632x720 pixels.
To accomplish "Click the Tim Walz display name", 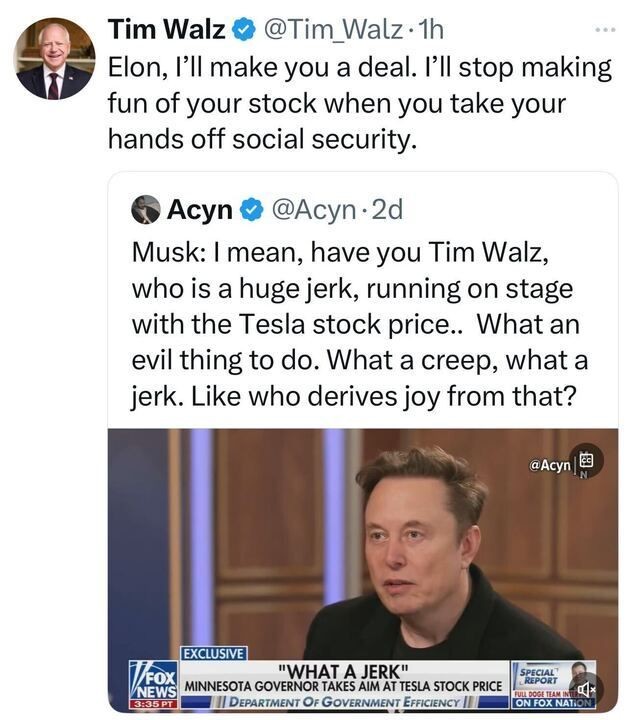I will pyautogui.click(x=167, y=29).
